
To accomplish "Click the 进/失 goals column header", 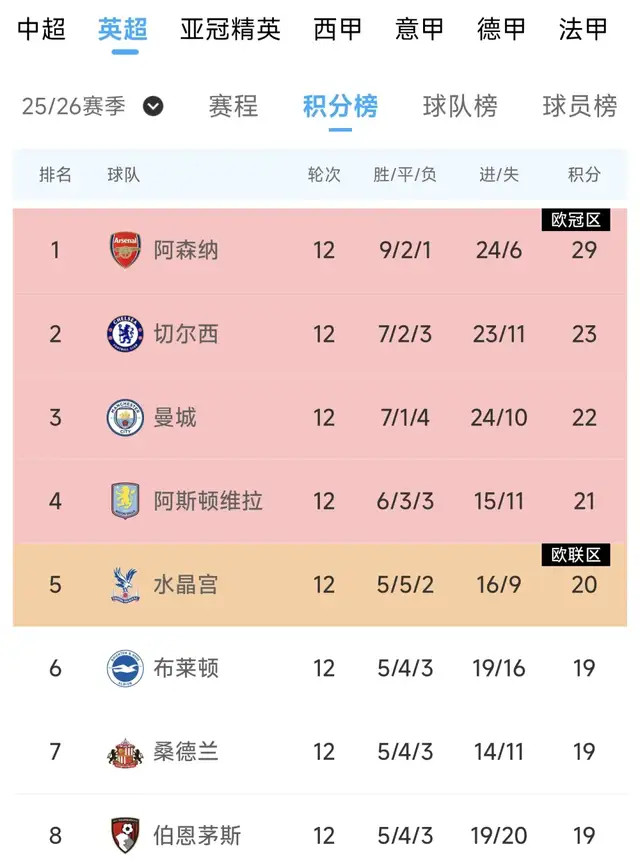I will coord(499,175).
